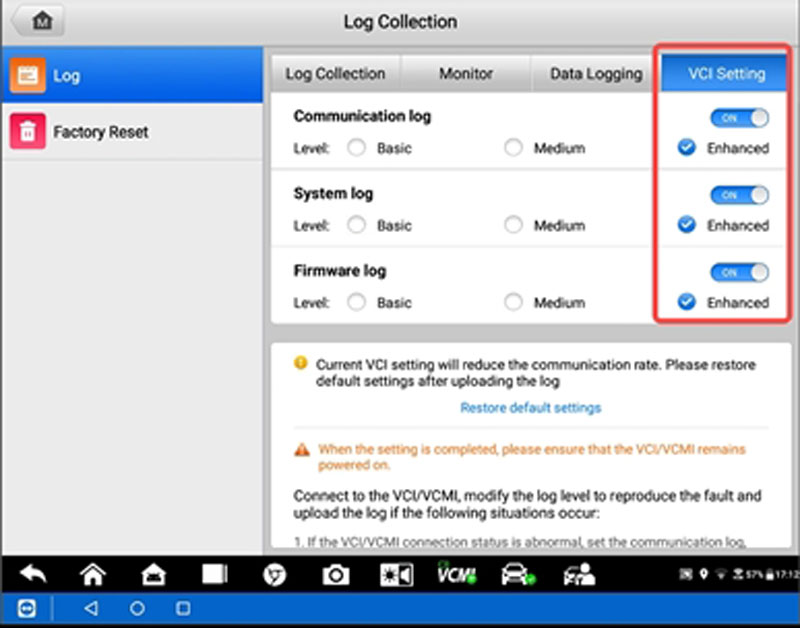Launch the Chrome browser icon
This screenshot has height=628, width=800.
pyautogui.click(x=274, y=575)
